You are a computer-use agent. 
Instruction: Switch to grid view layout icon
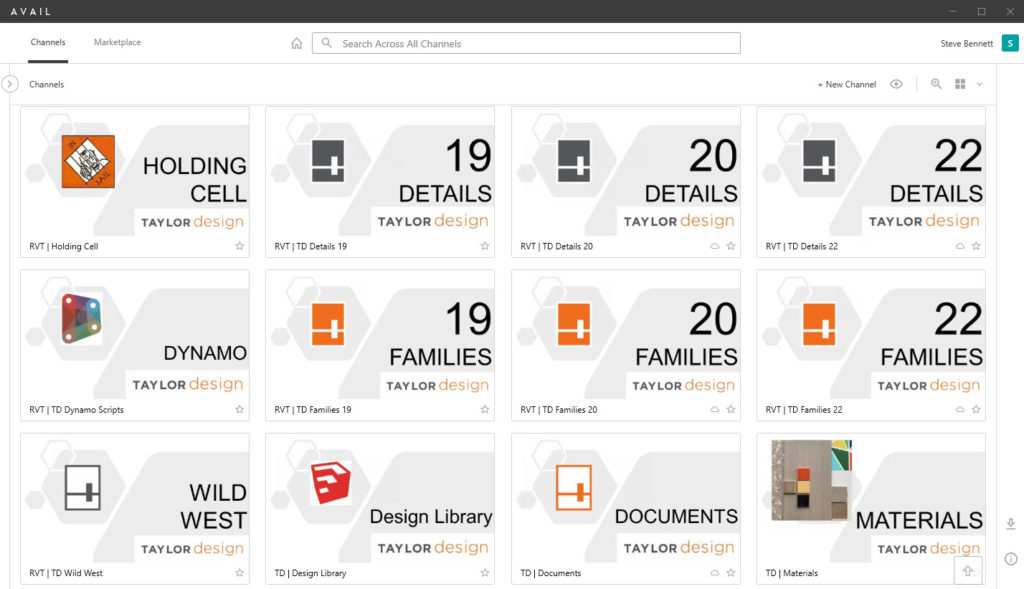coord(960,84)
